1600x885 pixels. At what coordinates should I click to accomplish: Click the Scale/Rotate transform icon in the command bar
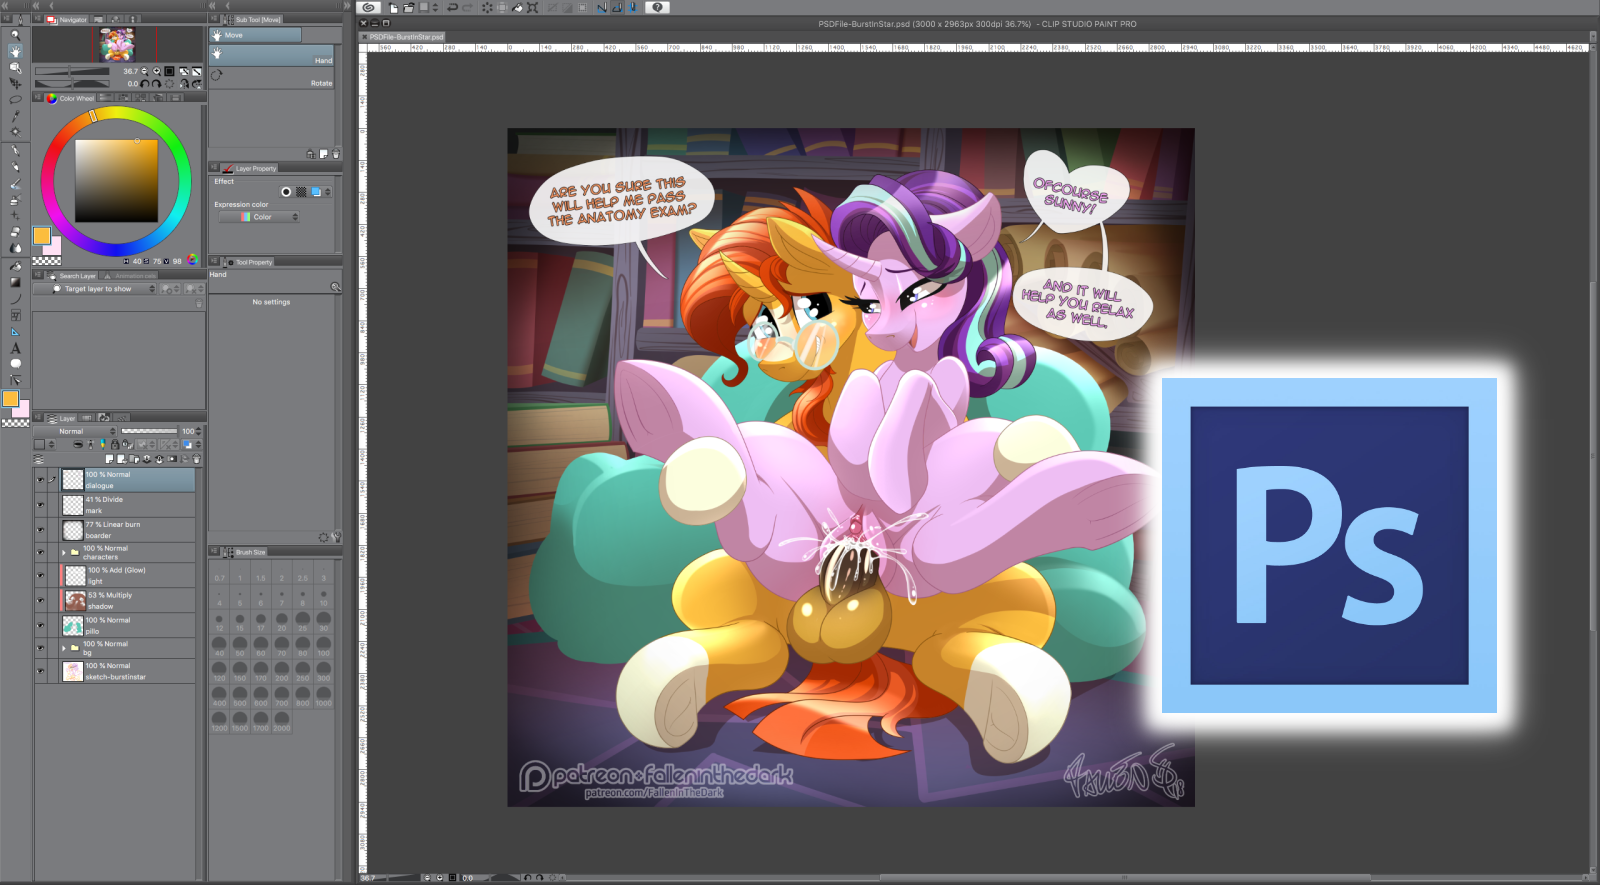click(x=532, y=7)
